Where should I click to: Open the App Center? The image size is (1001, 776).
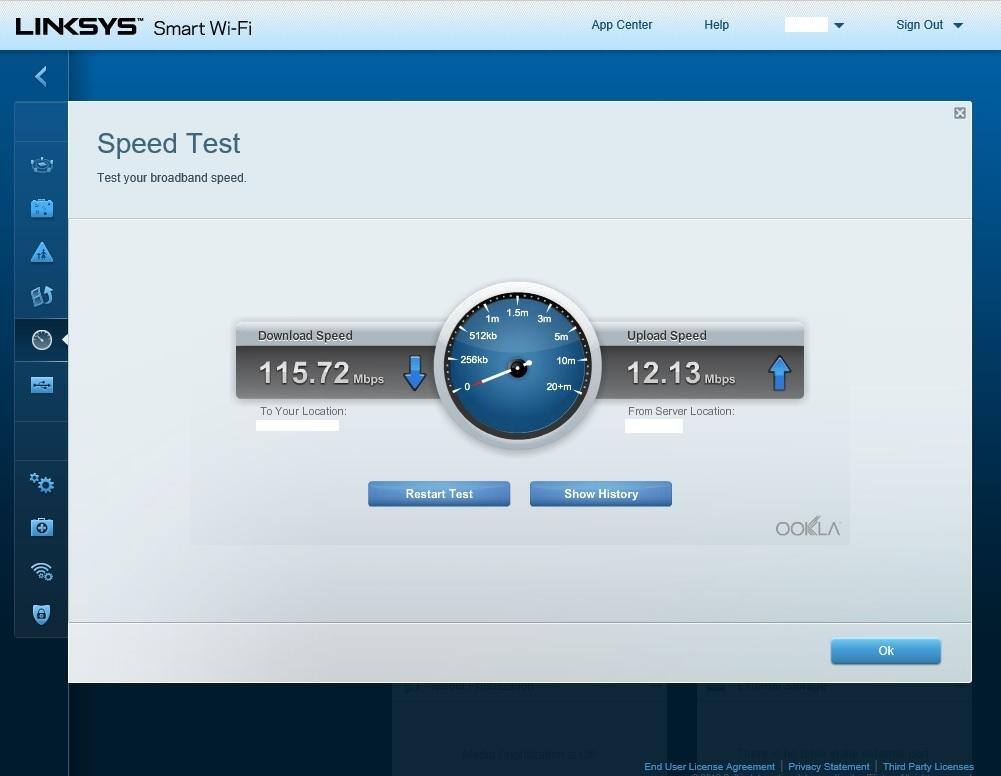[x=621, y=25]
